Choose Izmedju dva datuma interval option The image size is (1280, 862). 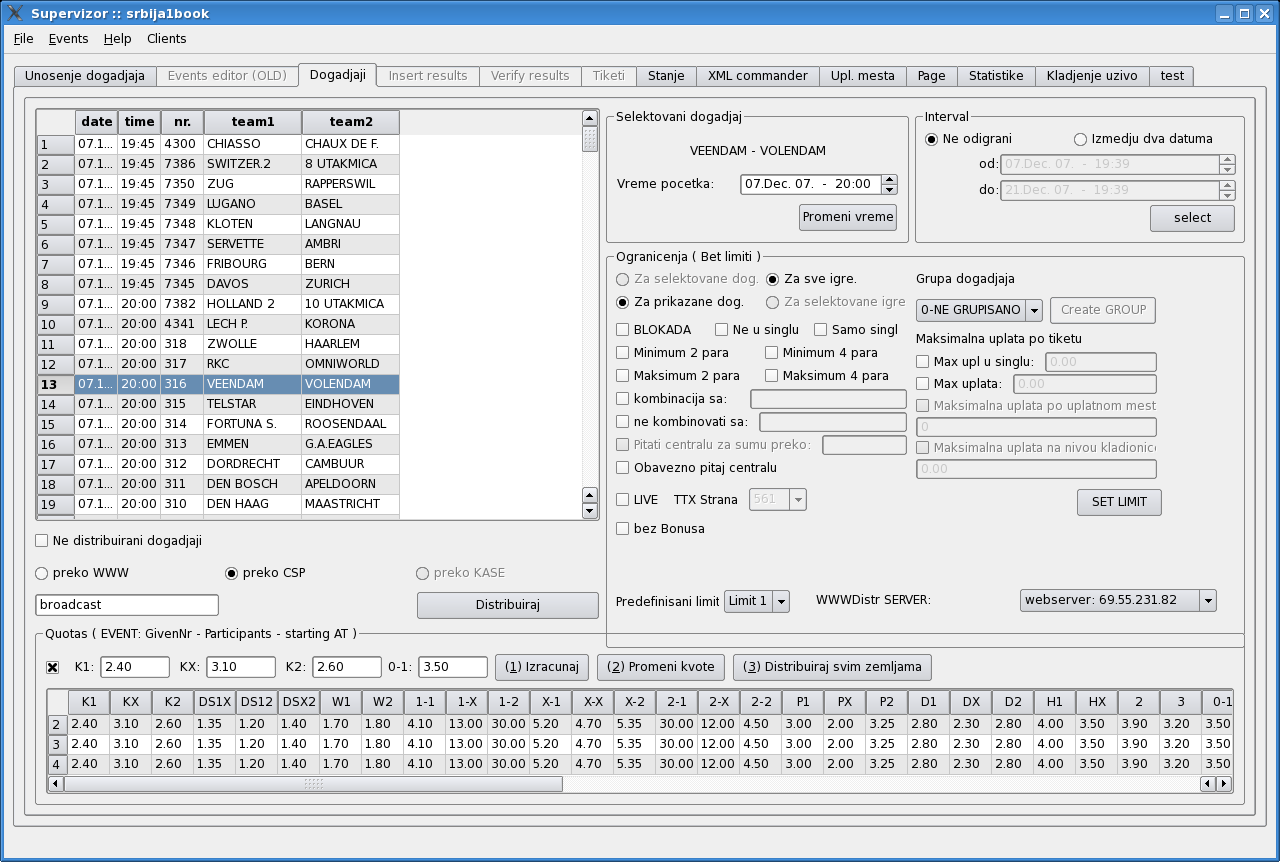[x=1080, y=139]
